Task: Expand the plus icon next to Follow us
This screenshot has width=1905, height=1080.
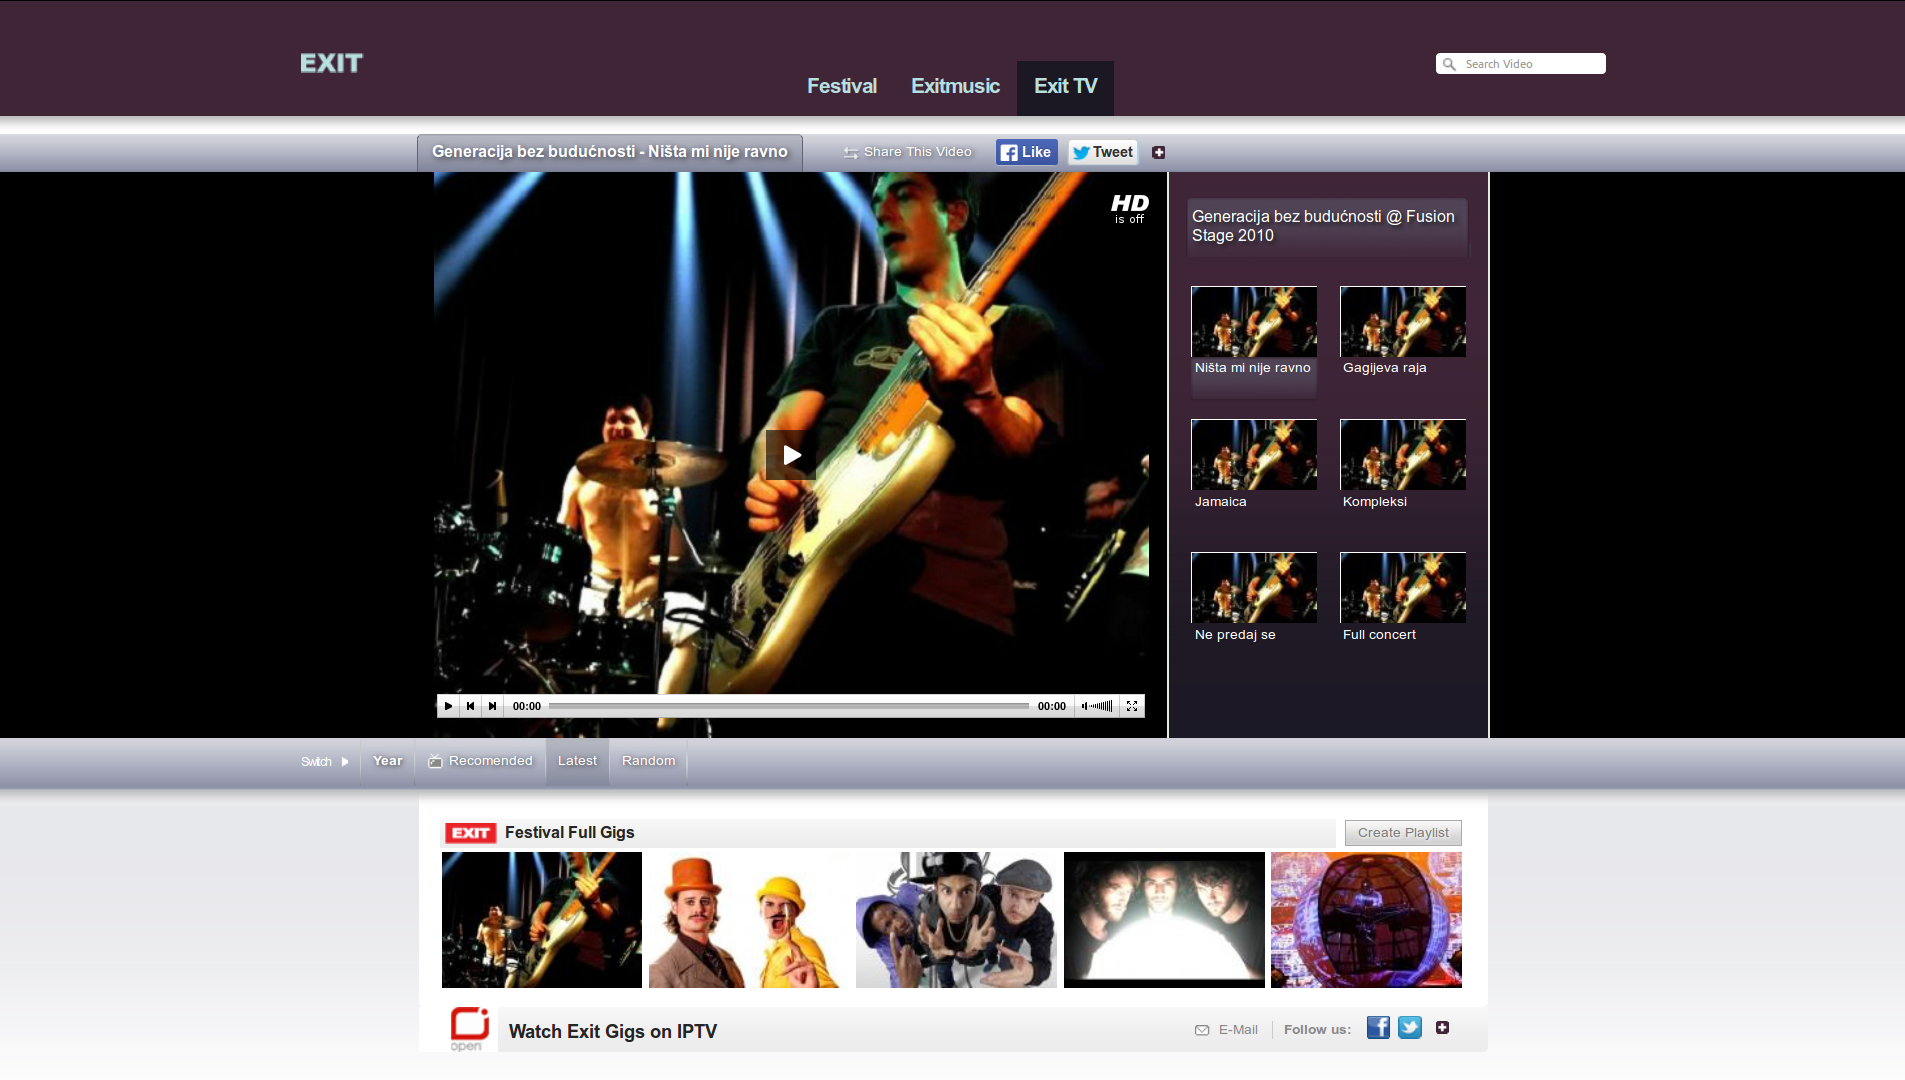Action: click(x=1442, y=1027)
